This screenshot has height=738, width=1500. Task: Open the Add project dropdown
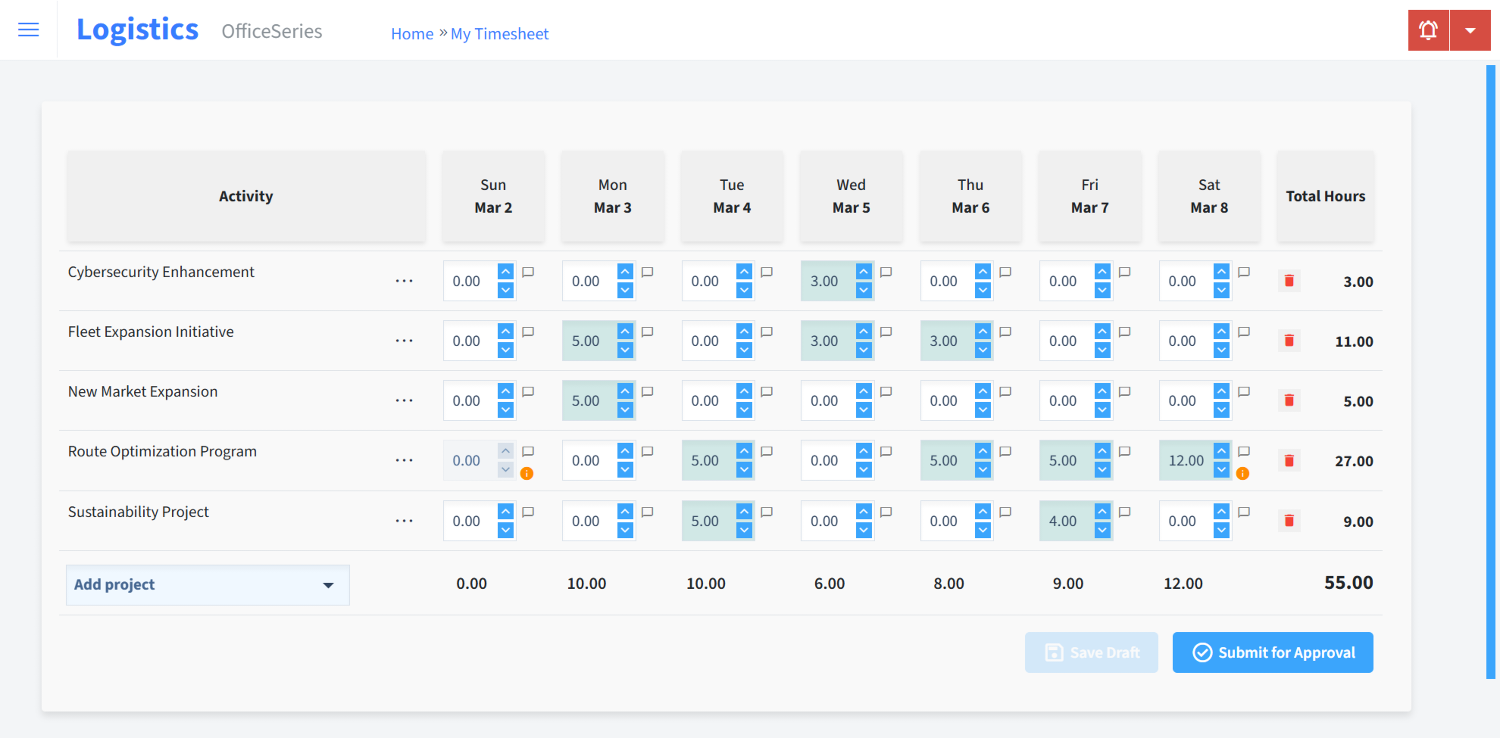pyautogui.click(x=207, y=584)
